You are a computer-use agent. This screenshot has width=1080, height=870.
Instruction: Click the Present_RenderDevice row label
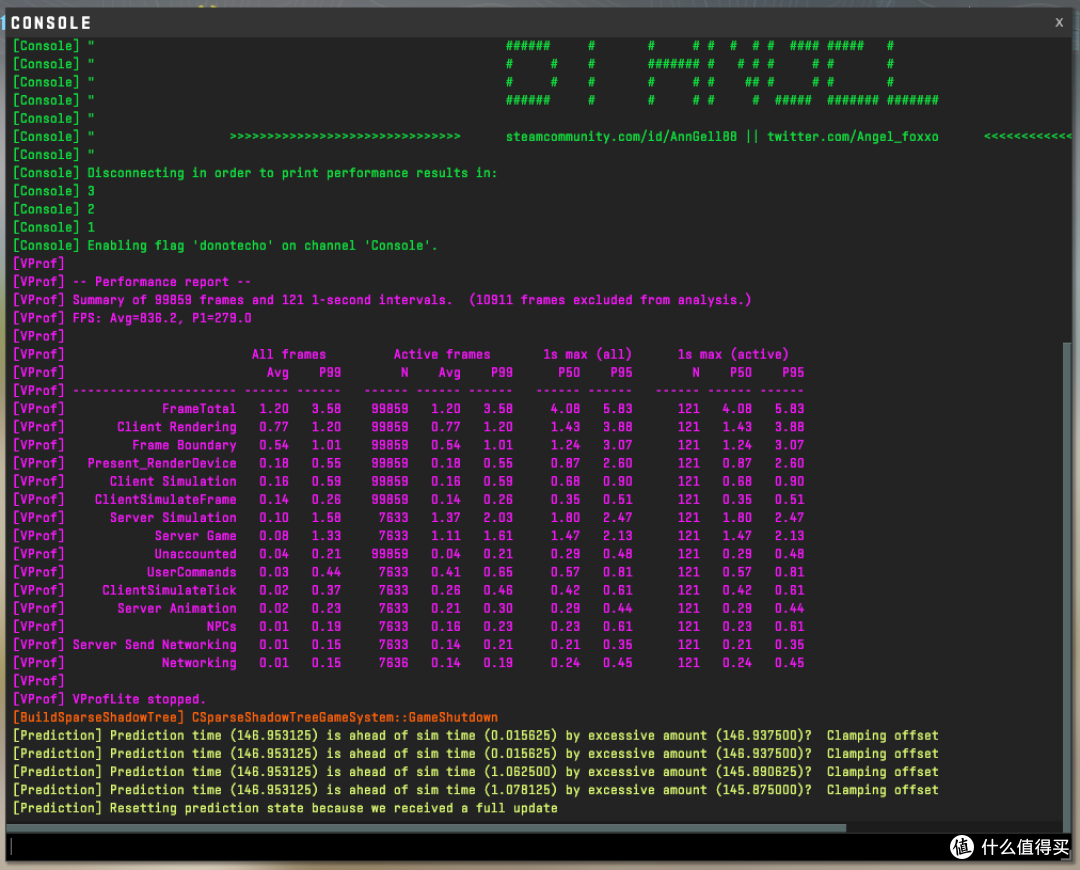click(162, 464)
